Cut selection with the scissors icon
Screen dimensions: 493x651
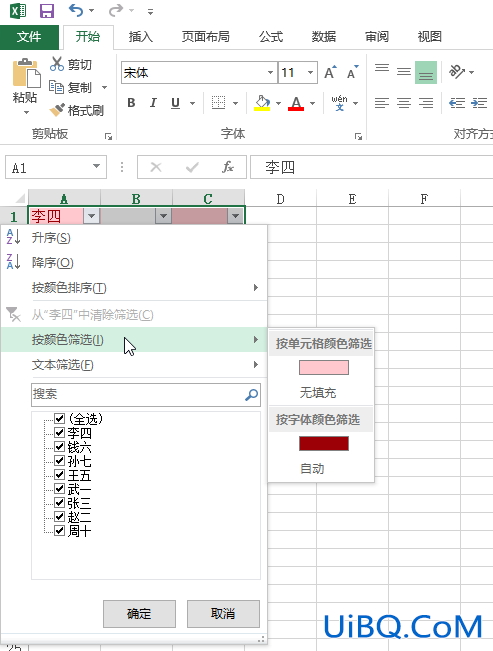[x=57, y=64]
